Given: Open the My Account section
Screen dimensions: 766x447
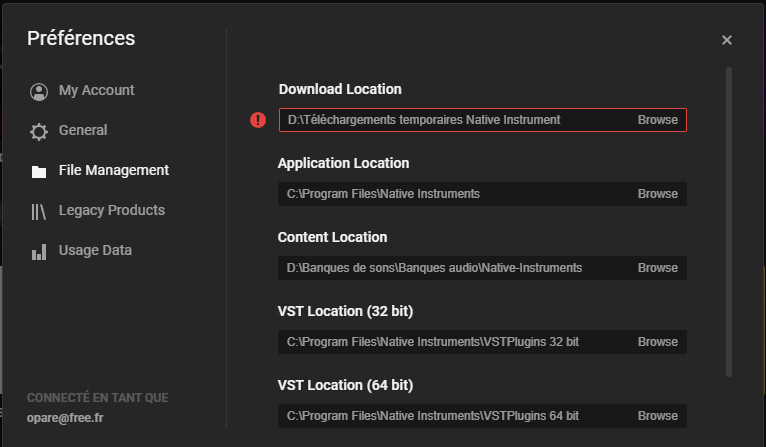Looking at the screenshot, I should point(96,91).
